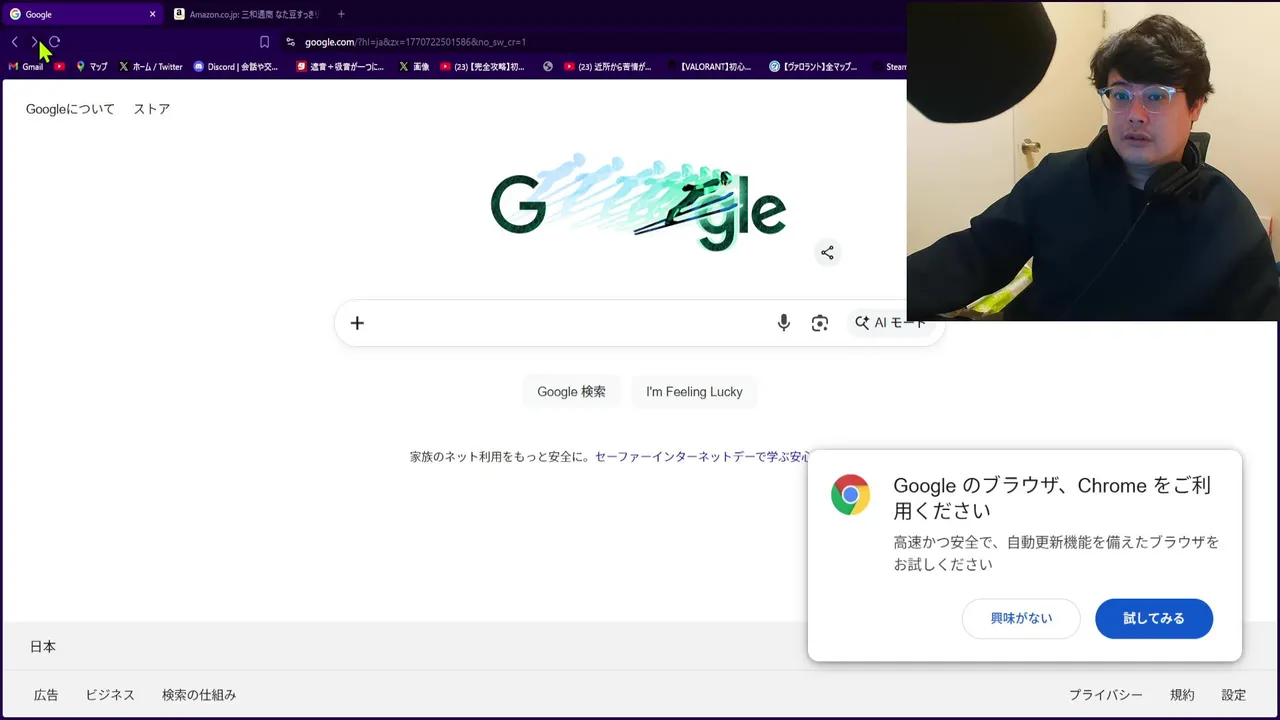
Task: Open the Googleについて link
Action: (x=70, y=109)
